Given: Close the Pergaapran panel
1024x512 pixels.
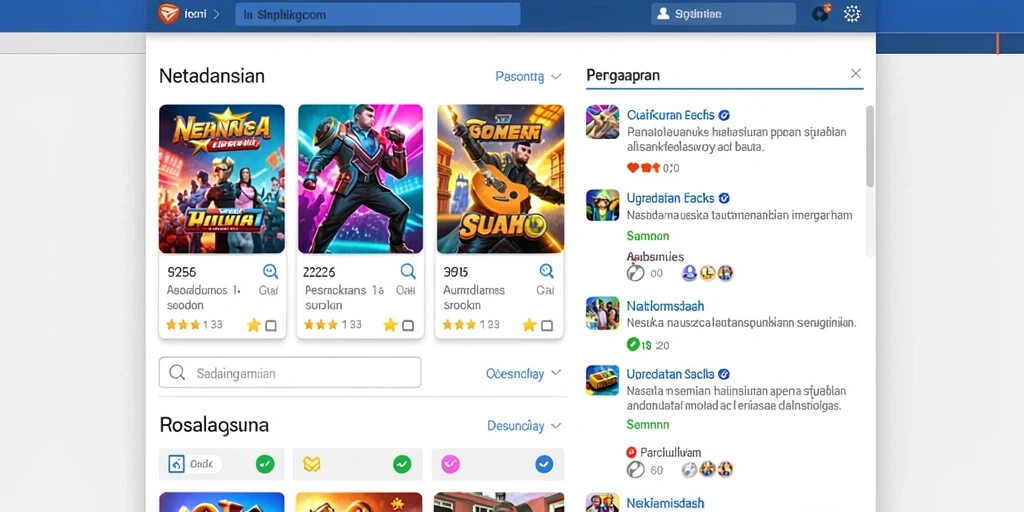Looking at the screenshot, I should pos(856,74).
